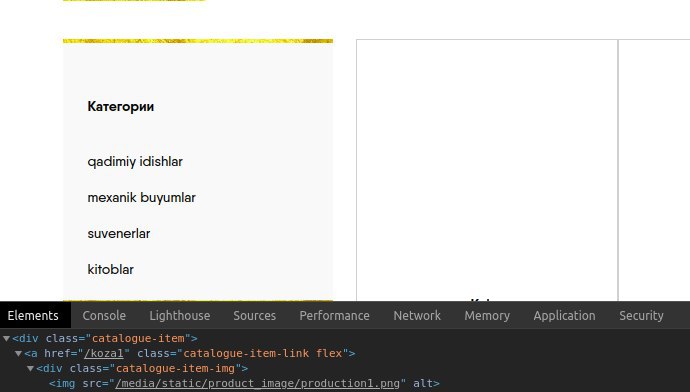Open the Security tab
The height and width of the screenshot is (392, 690).
coord(641,315)
